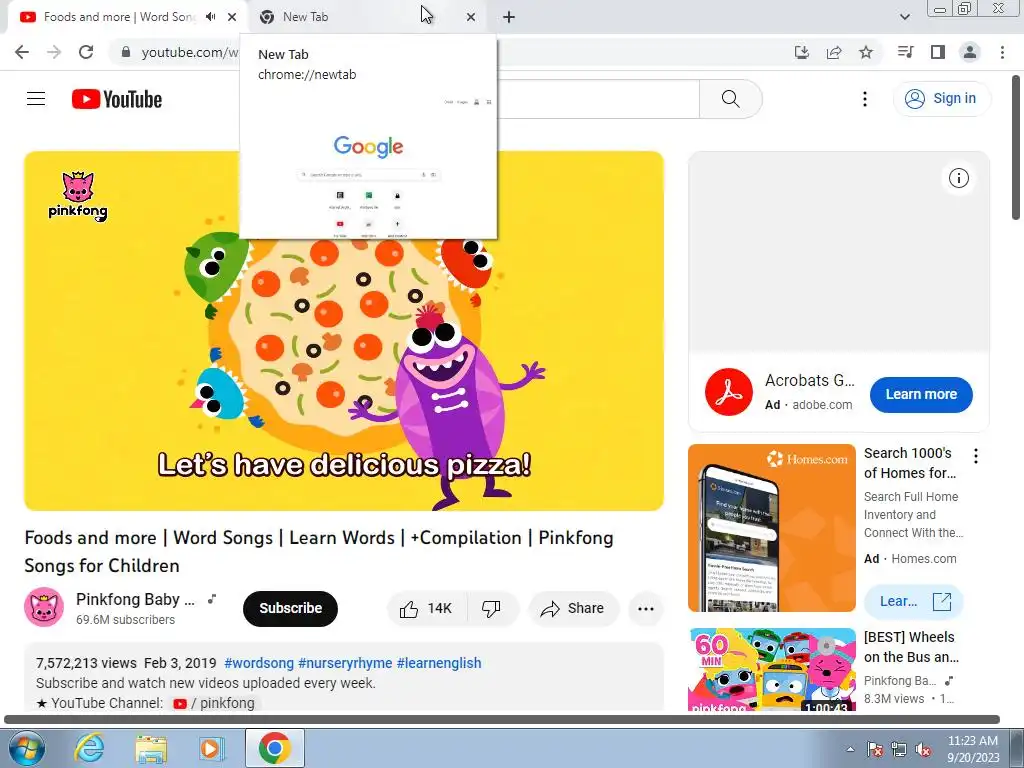This screenshot has height=768, width=1024.
Task: Open the #wordsong hashtag
Action: (259, 663)
